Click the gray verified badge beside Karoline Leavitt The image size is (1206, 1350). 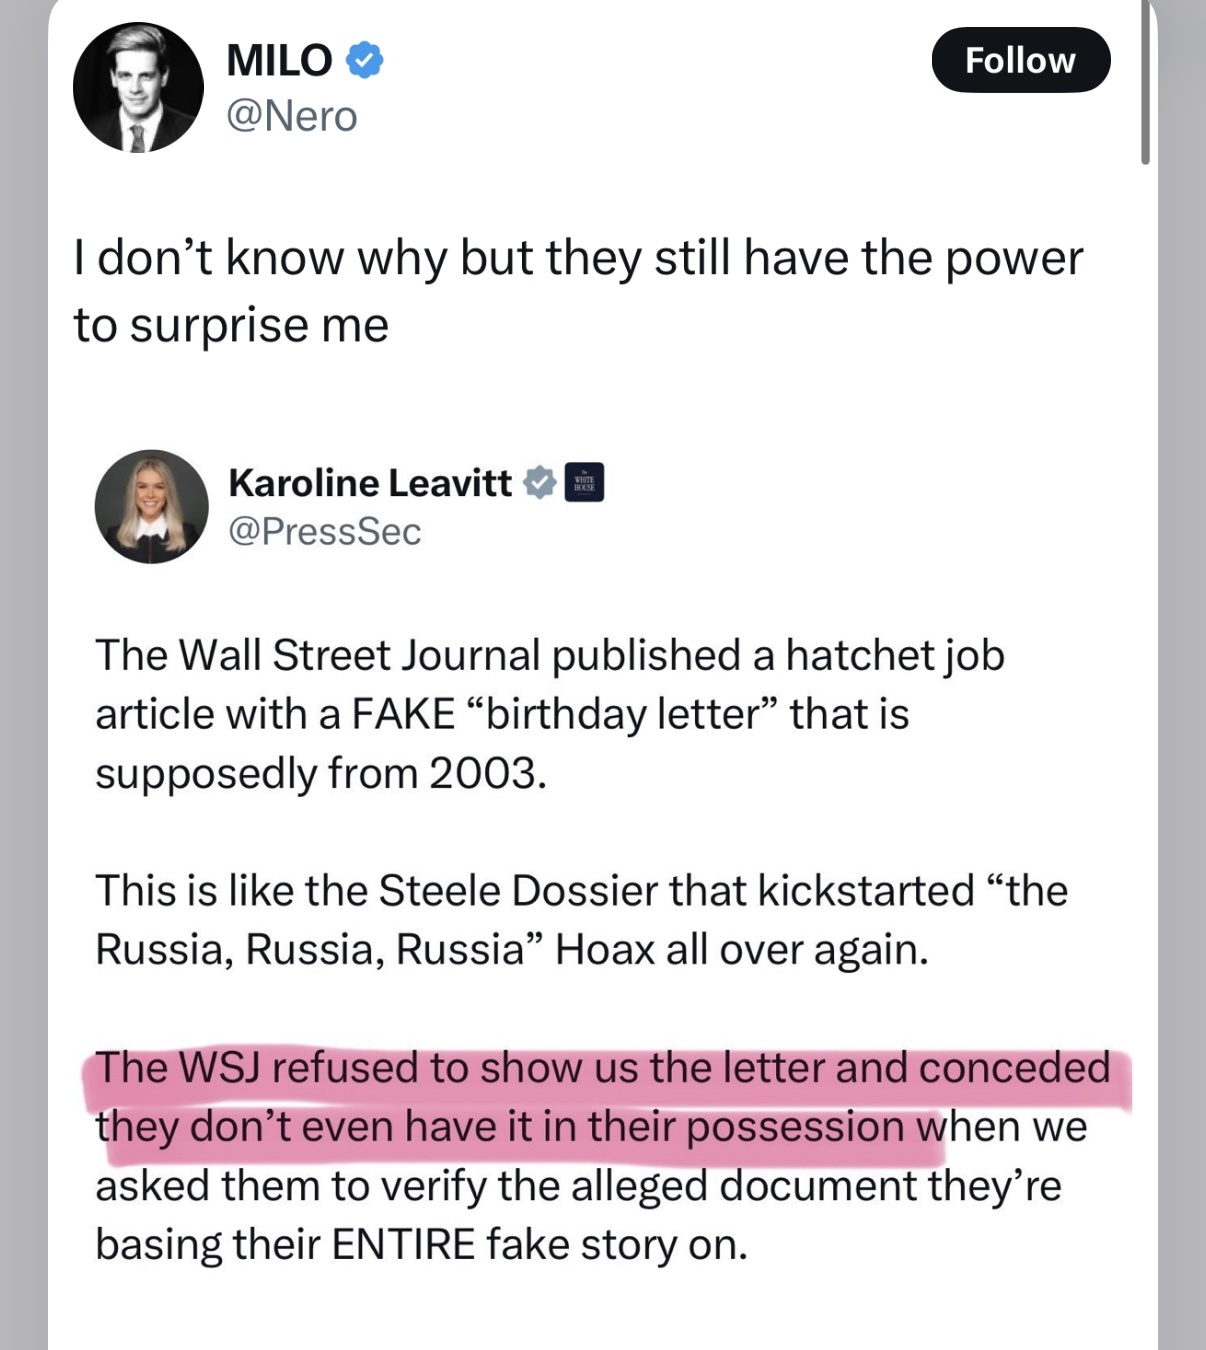tap(540, 483)
